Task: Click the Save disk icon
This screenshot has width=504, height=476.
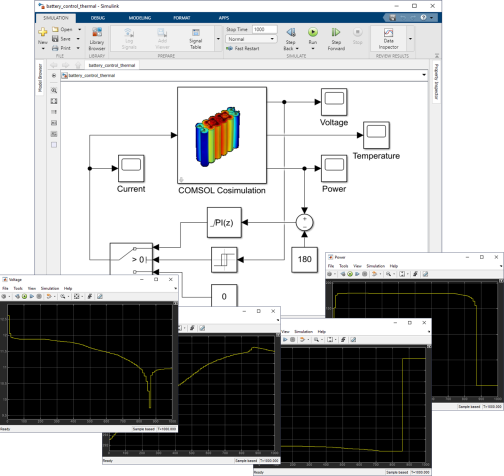Action: tap(55, 39)
